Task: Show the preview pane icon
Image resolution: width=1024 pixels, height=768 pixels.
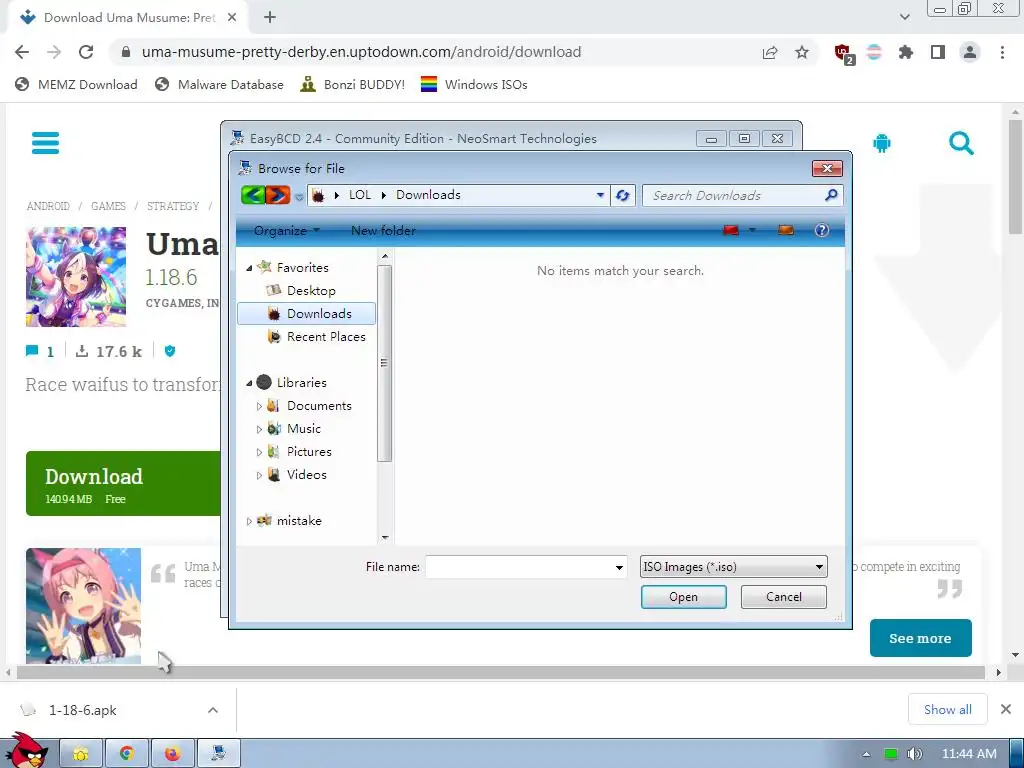Action: [x=786, y=230]
